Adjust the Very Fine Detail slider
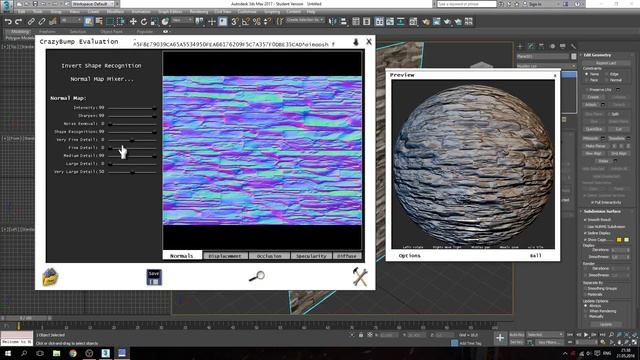This screenshot has height=360, width=640. pos(132,140)
